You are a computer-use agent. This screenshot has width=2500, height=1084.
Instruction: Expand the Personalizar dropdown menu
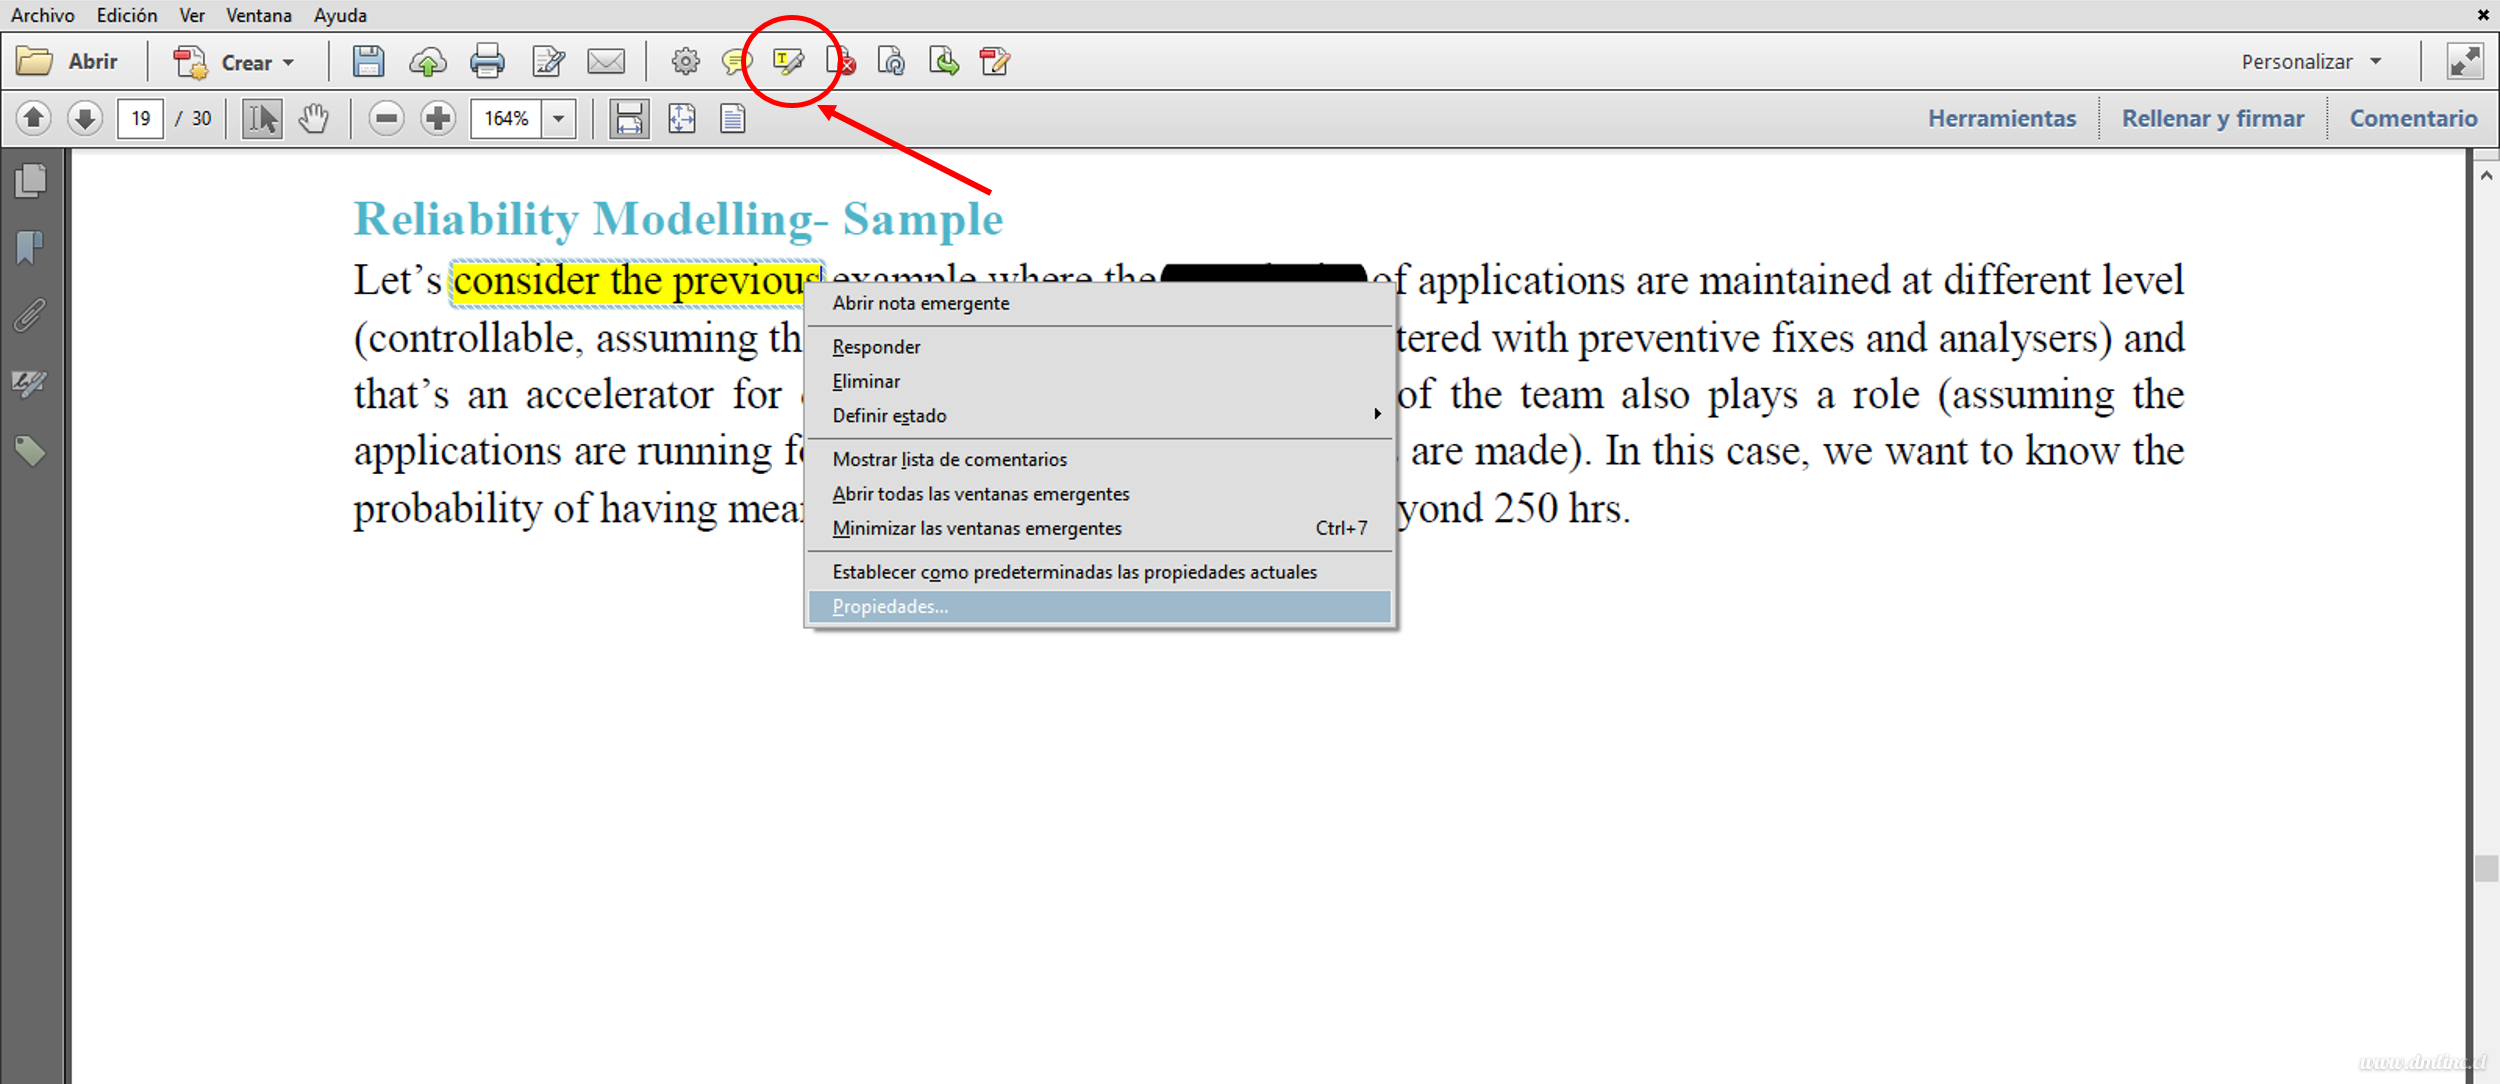(x=2311, y=61)
